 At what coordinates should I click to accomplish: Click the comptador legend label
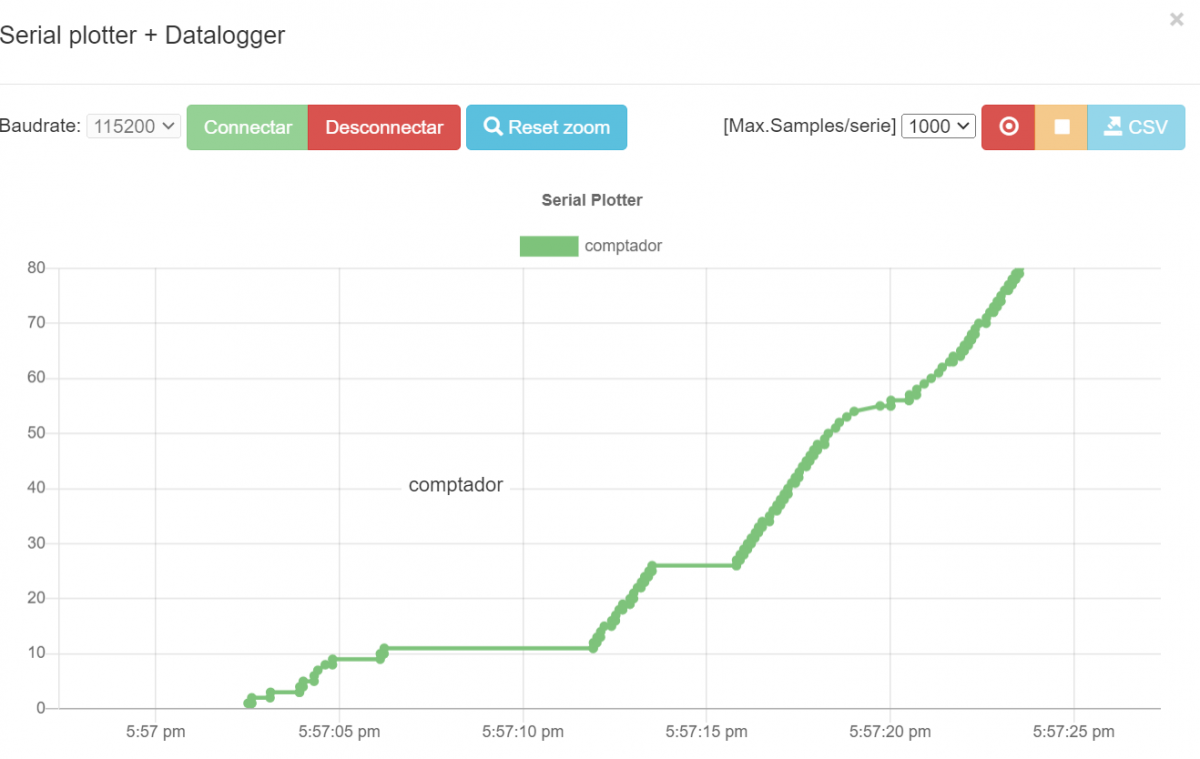(623, 246)
